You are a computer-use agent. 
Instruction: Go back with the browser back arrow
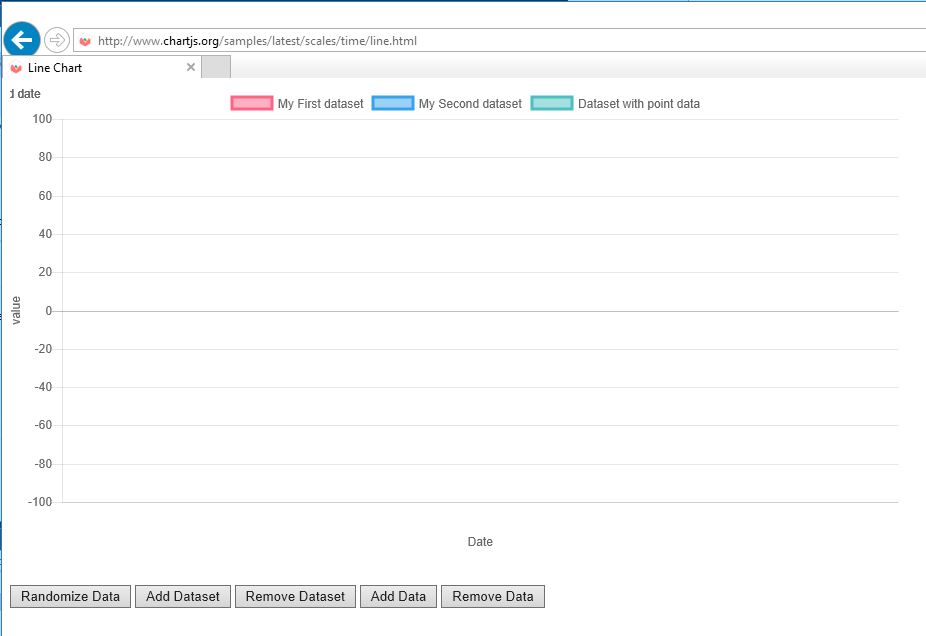(x=22, y=40)
